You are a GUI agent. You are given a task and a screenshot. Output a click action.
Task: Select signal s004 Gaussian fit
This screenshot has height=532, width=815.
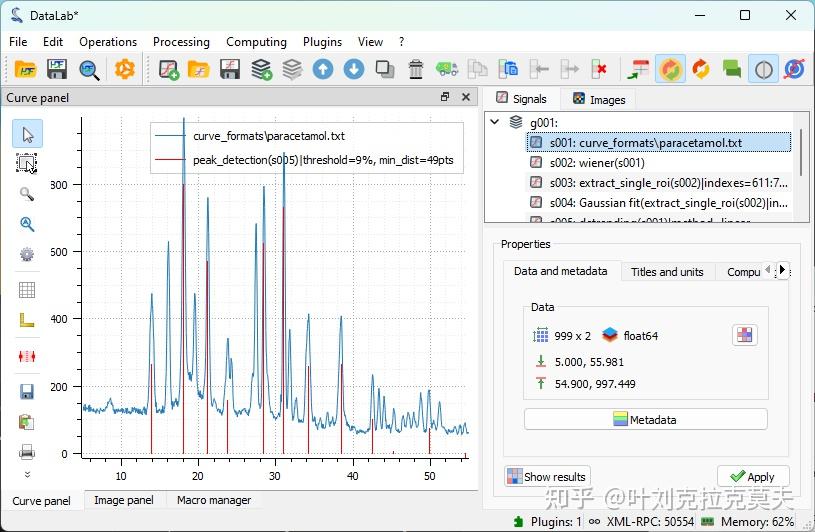[659, 203]
